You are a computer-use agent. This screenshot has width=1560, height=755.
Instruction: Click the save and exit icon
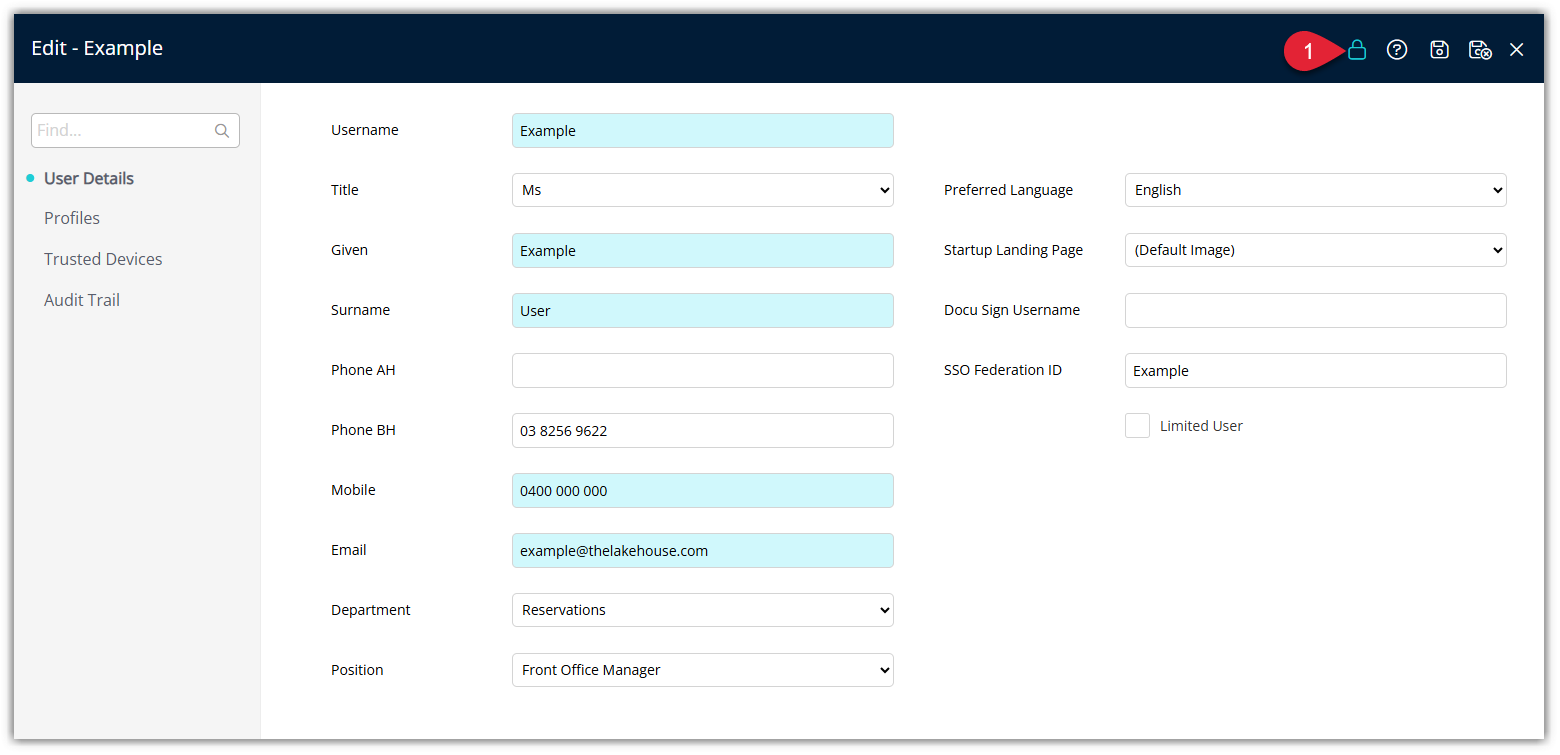click(1480, 49)
